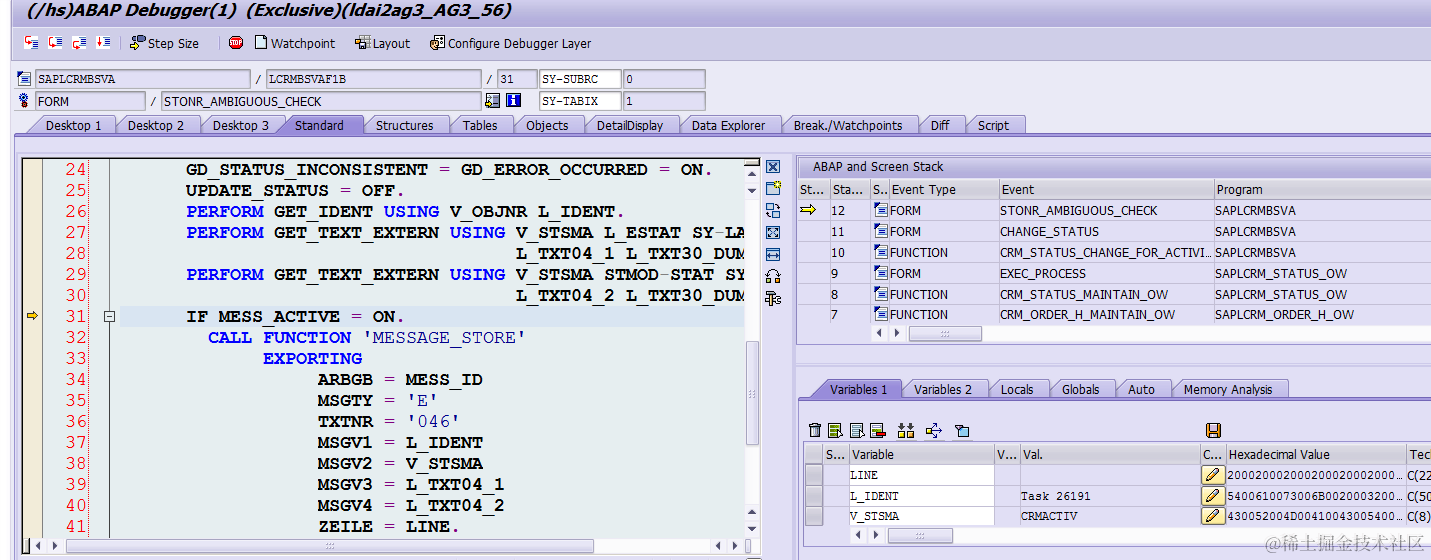This screenshot has width=1431, height=560.
Task: Open the DetailDisplay tab
Action: [630, 125]
